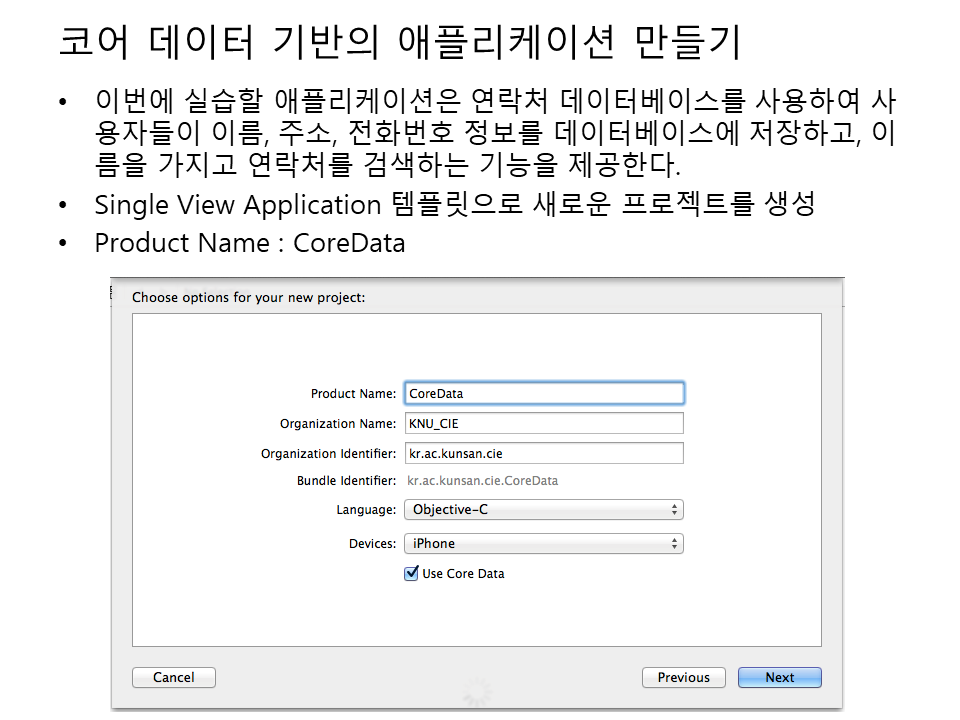The image size is (960, 720).
Task: Click the slide title about 코어 데이터
Action: [x=400, y=43]
